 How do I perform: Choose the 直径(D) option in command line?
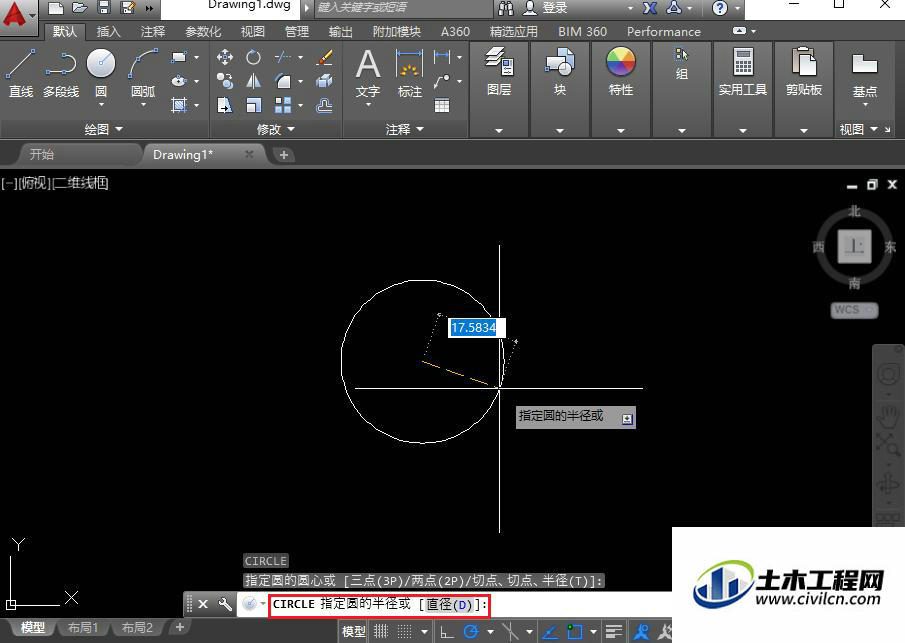pos(449,604)
